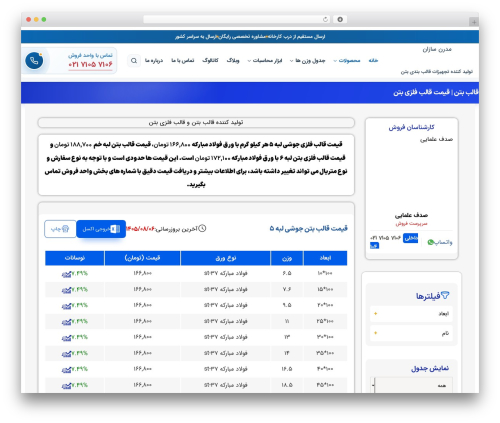
Task: Click the WhatsApp icon for the sales expert
Action: pos(431,242)
